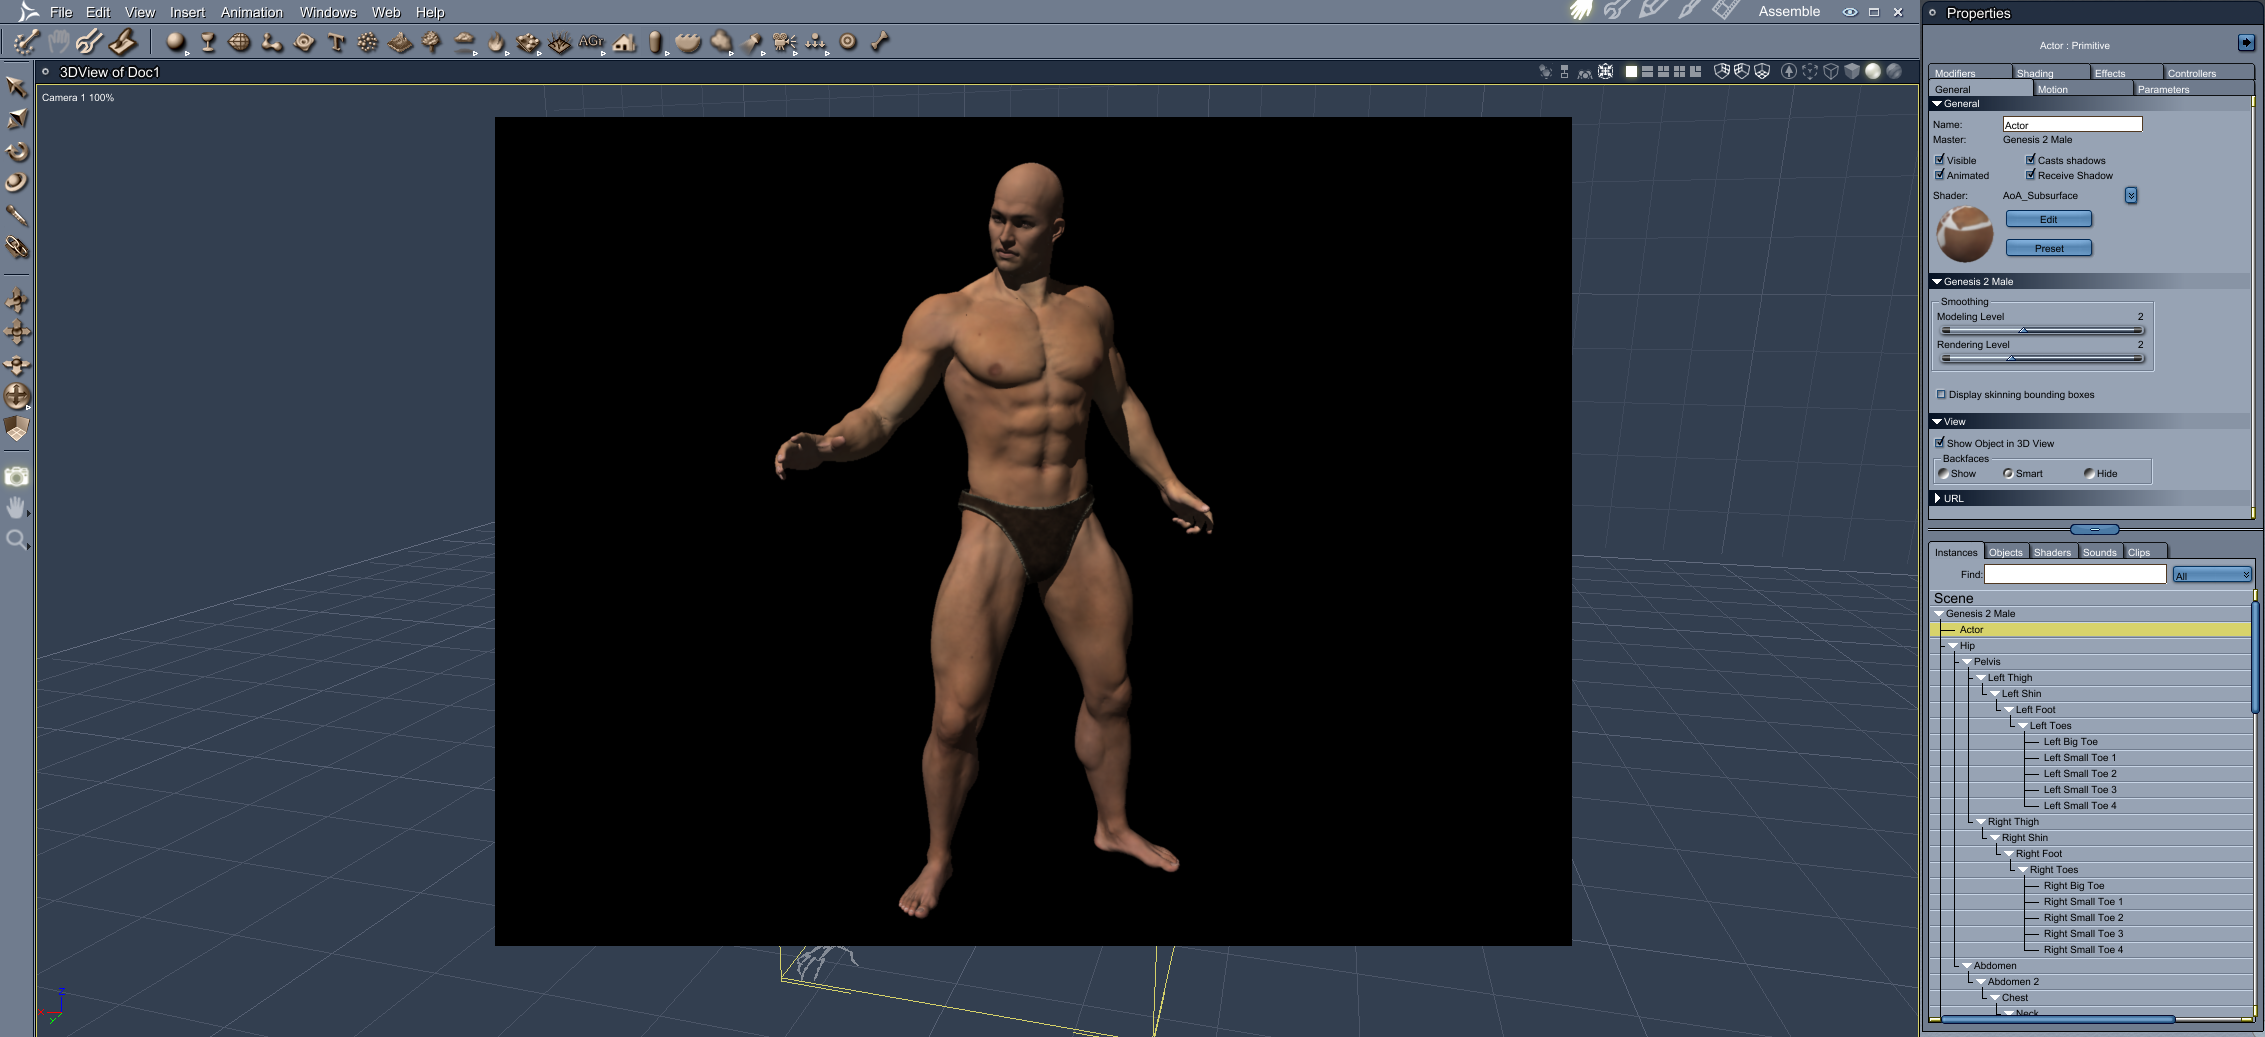Toggle the Casts shadows checkbox
This screenshot has height=1037, width=2265.
point(2031,159)
